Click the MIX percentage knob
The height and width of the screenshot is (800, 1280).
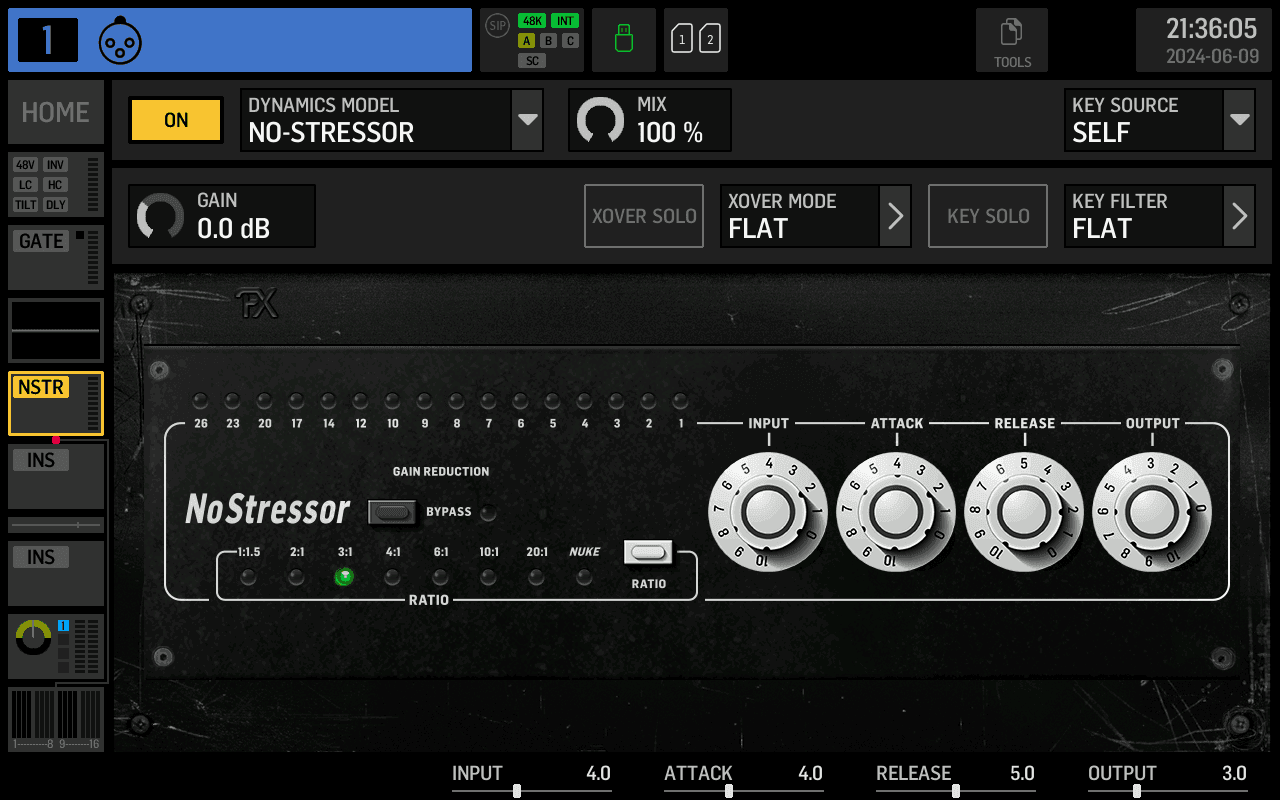coord(600,120)
